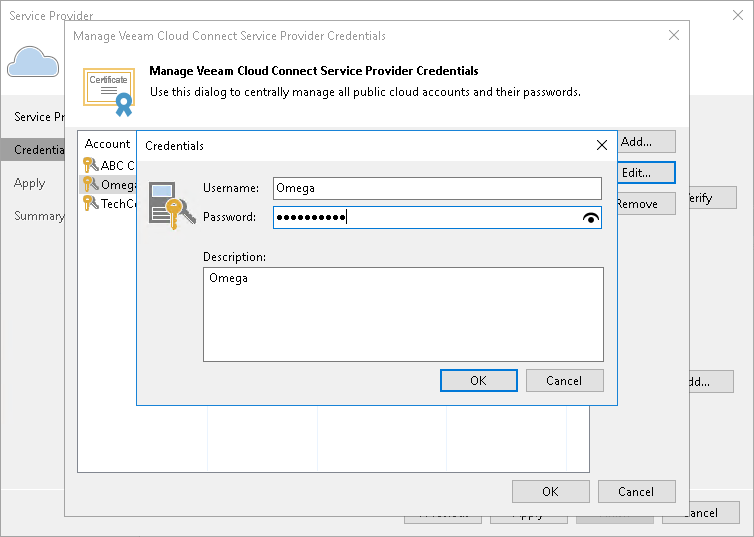Click the Edit... button in Manage Credentials
This screenshot has width=754, height=537.
coord(646,173)
